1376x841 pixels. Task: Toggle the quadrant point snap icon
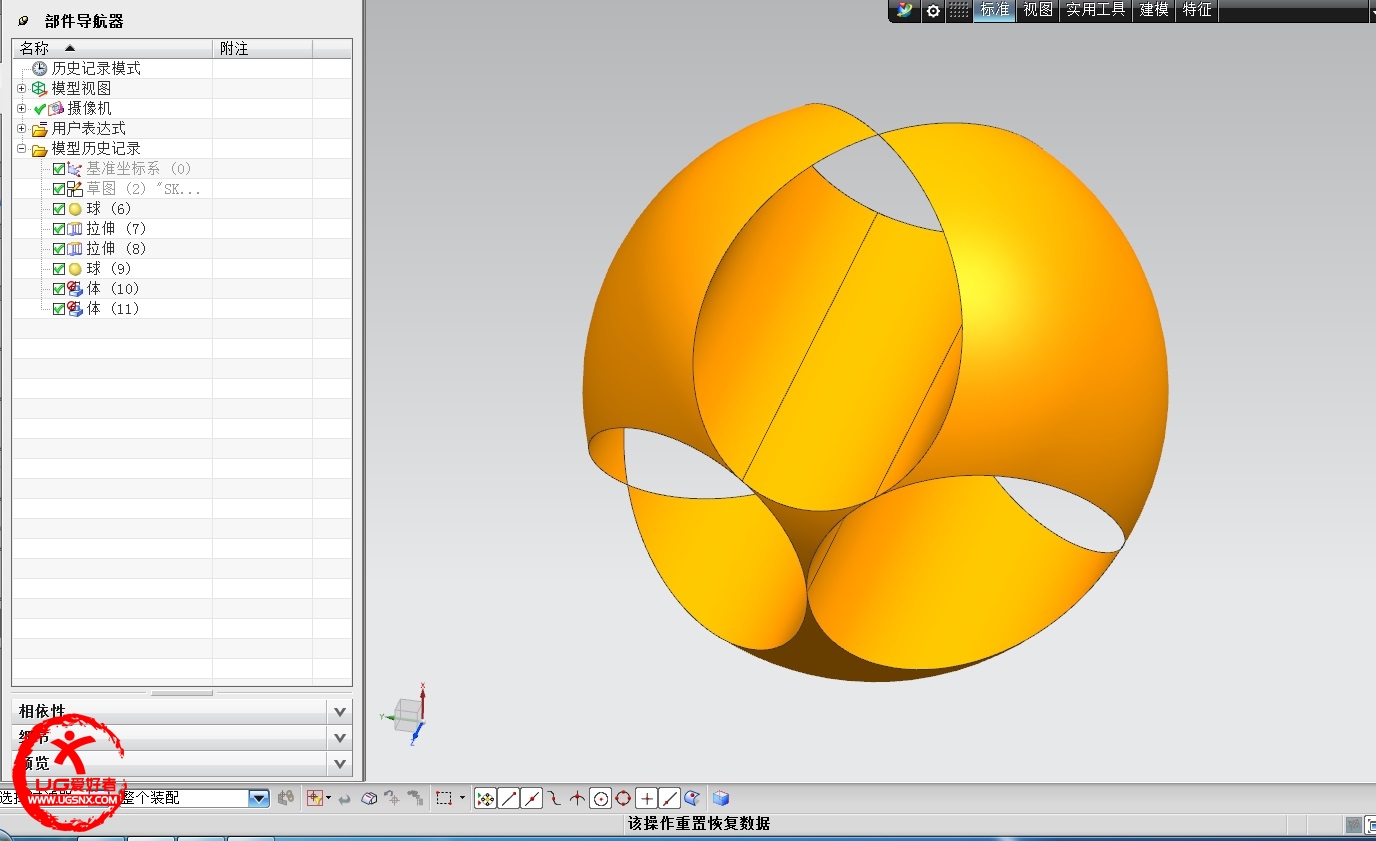[x=624, y=798]
